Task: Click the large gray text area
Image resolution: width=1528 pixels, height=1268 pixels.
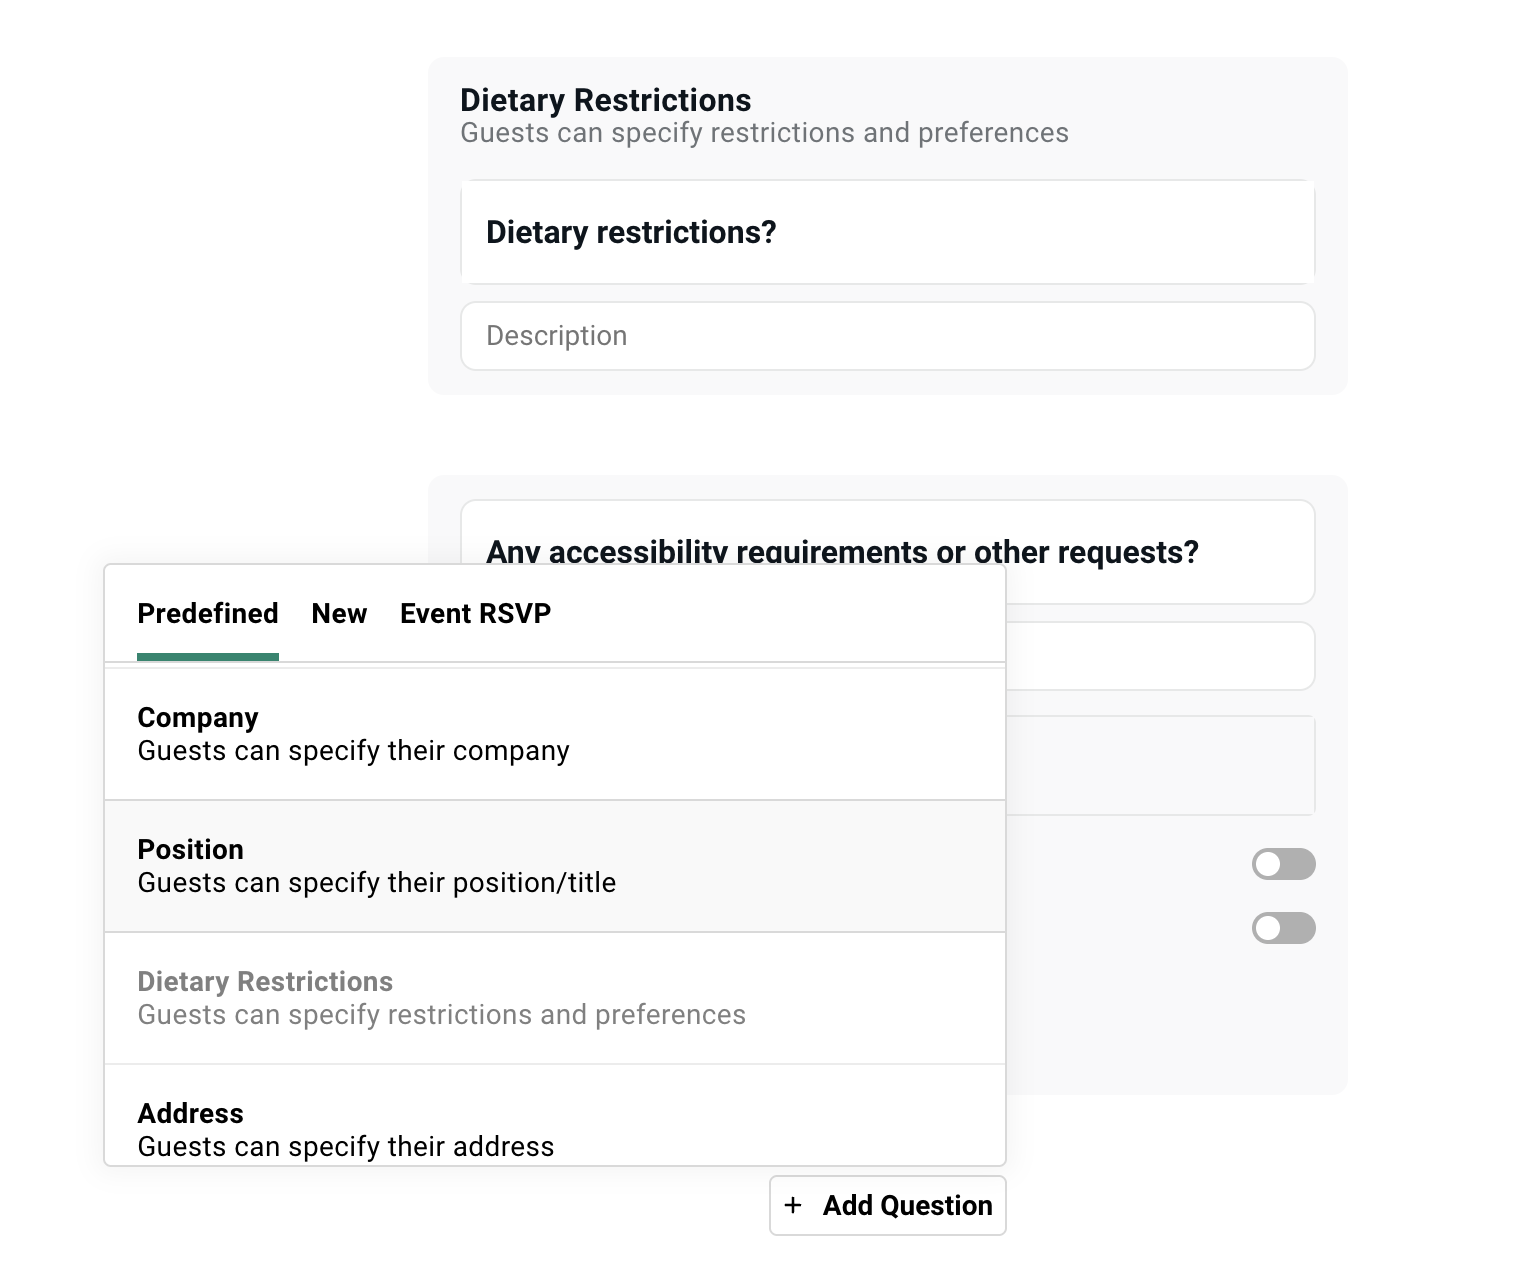Action: tap(1160, 765)
